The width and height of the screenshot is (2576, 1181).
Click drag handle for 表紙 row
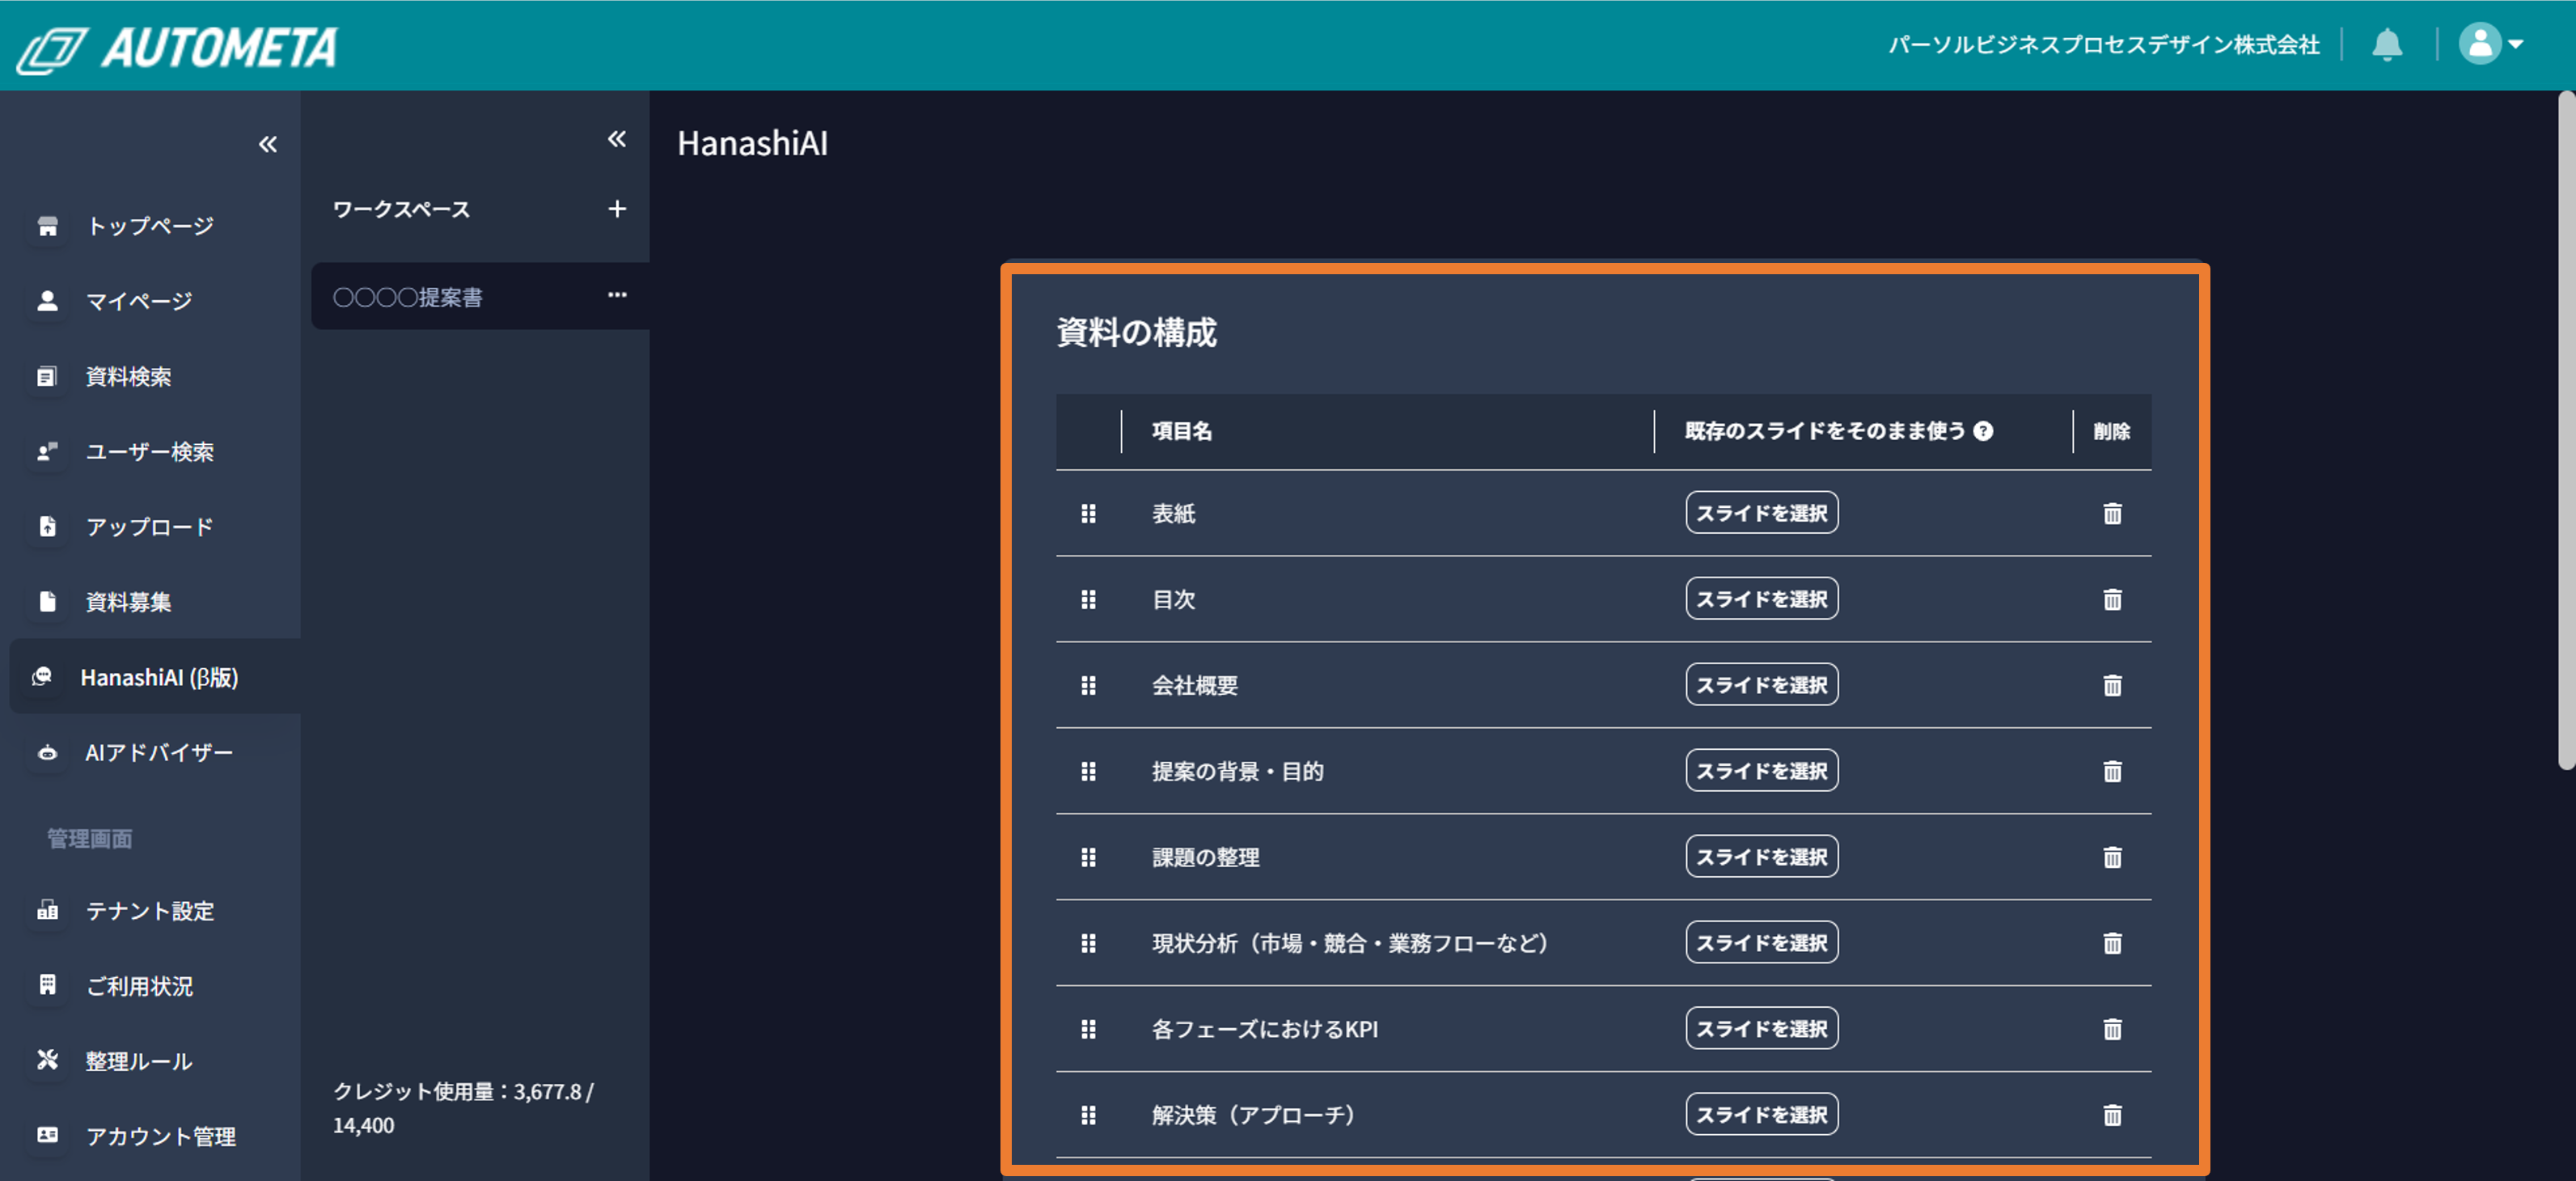tap(1088, 513)
